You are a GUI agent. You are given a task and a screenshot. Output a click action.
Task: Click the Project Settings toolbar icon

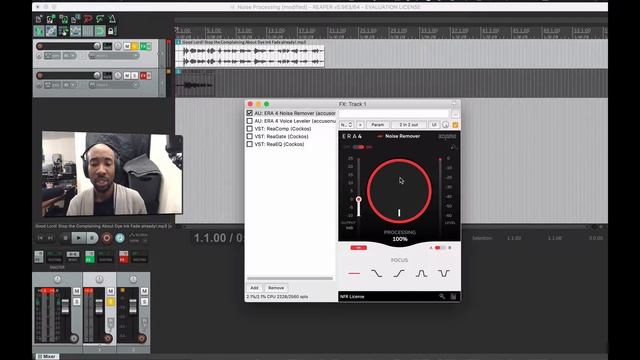pyautogui.click(x=76, y=19)
